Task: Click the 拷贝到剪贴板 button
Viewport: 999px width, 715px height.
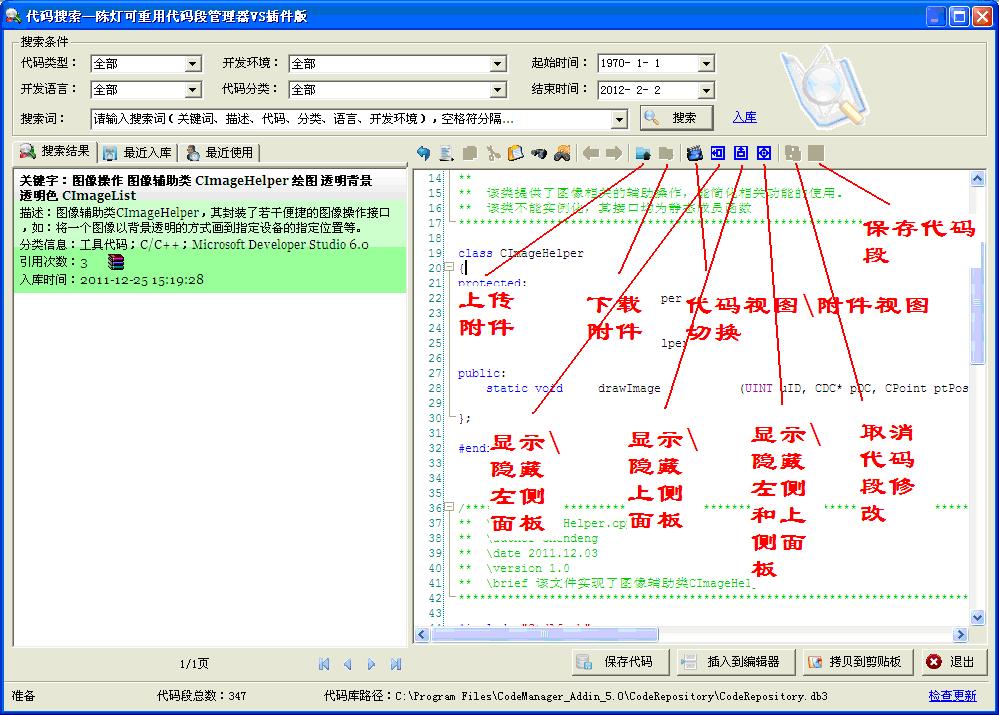Action: tap(858, 662)
